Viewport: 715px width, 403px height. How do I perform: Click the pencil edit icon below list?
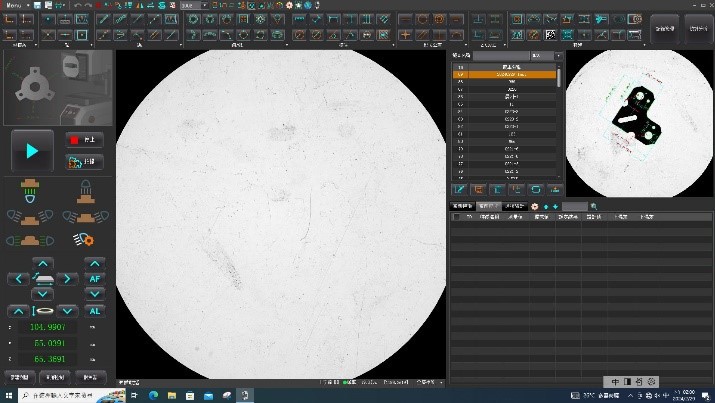click(x=459, y=190)
